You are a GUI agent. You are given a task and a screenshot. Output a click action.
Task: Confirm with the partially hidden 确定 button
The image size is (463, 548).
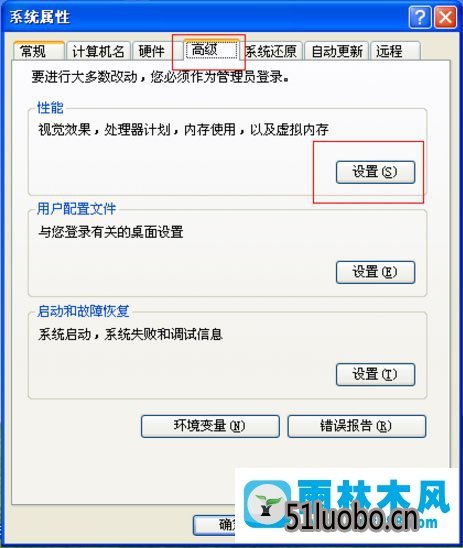[x=214, y=525]
